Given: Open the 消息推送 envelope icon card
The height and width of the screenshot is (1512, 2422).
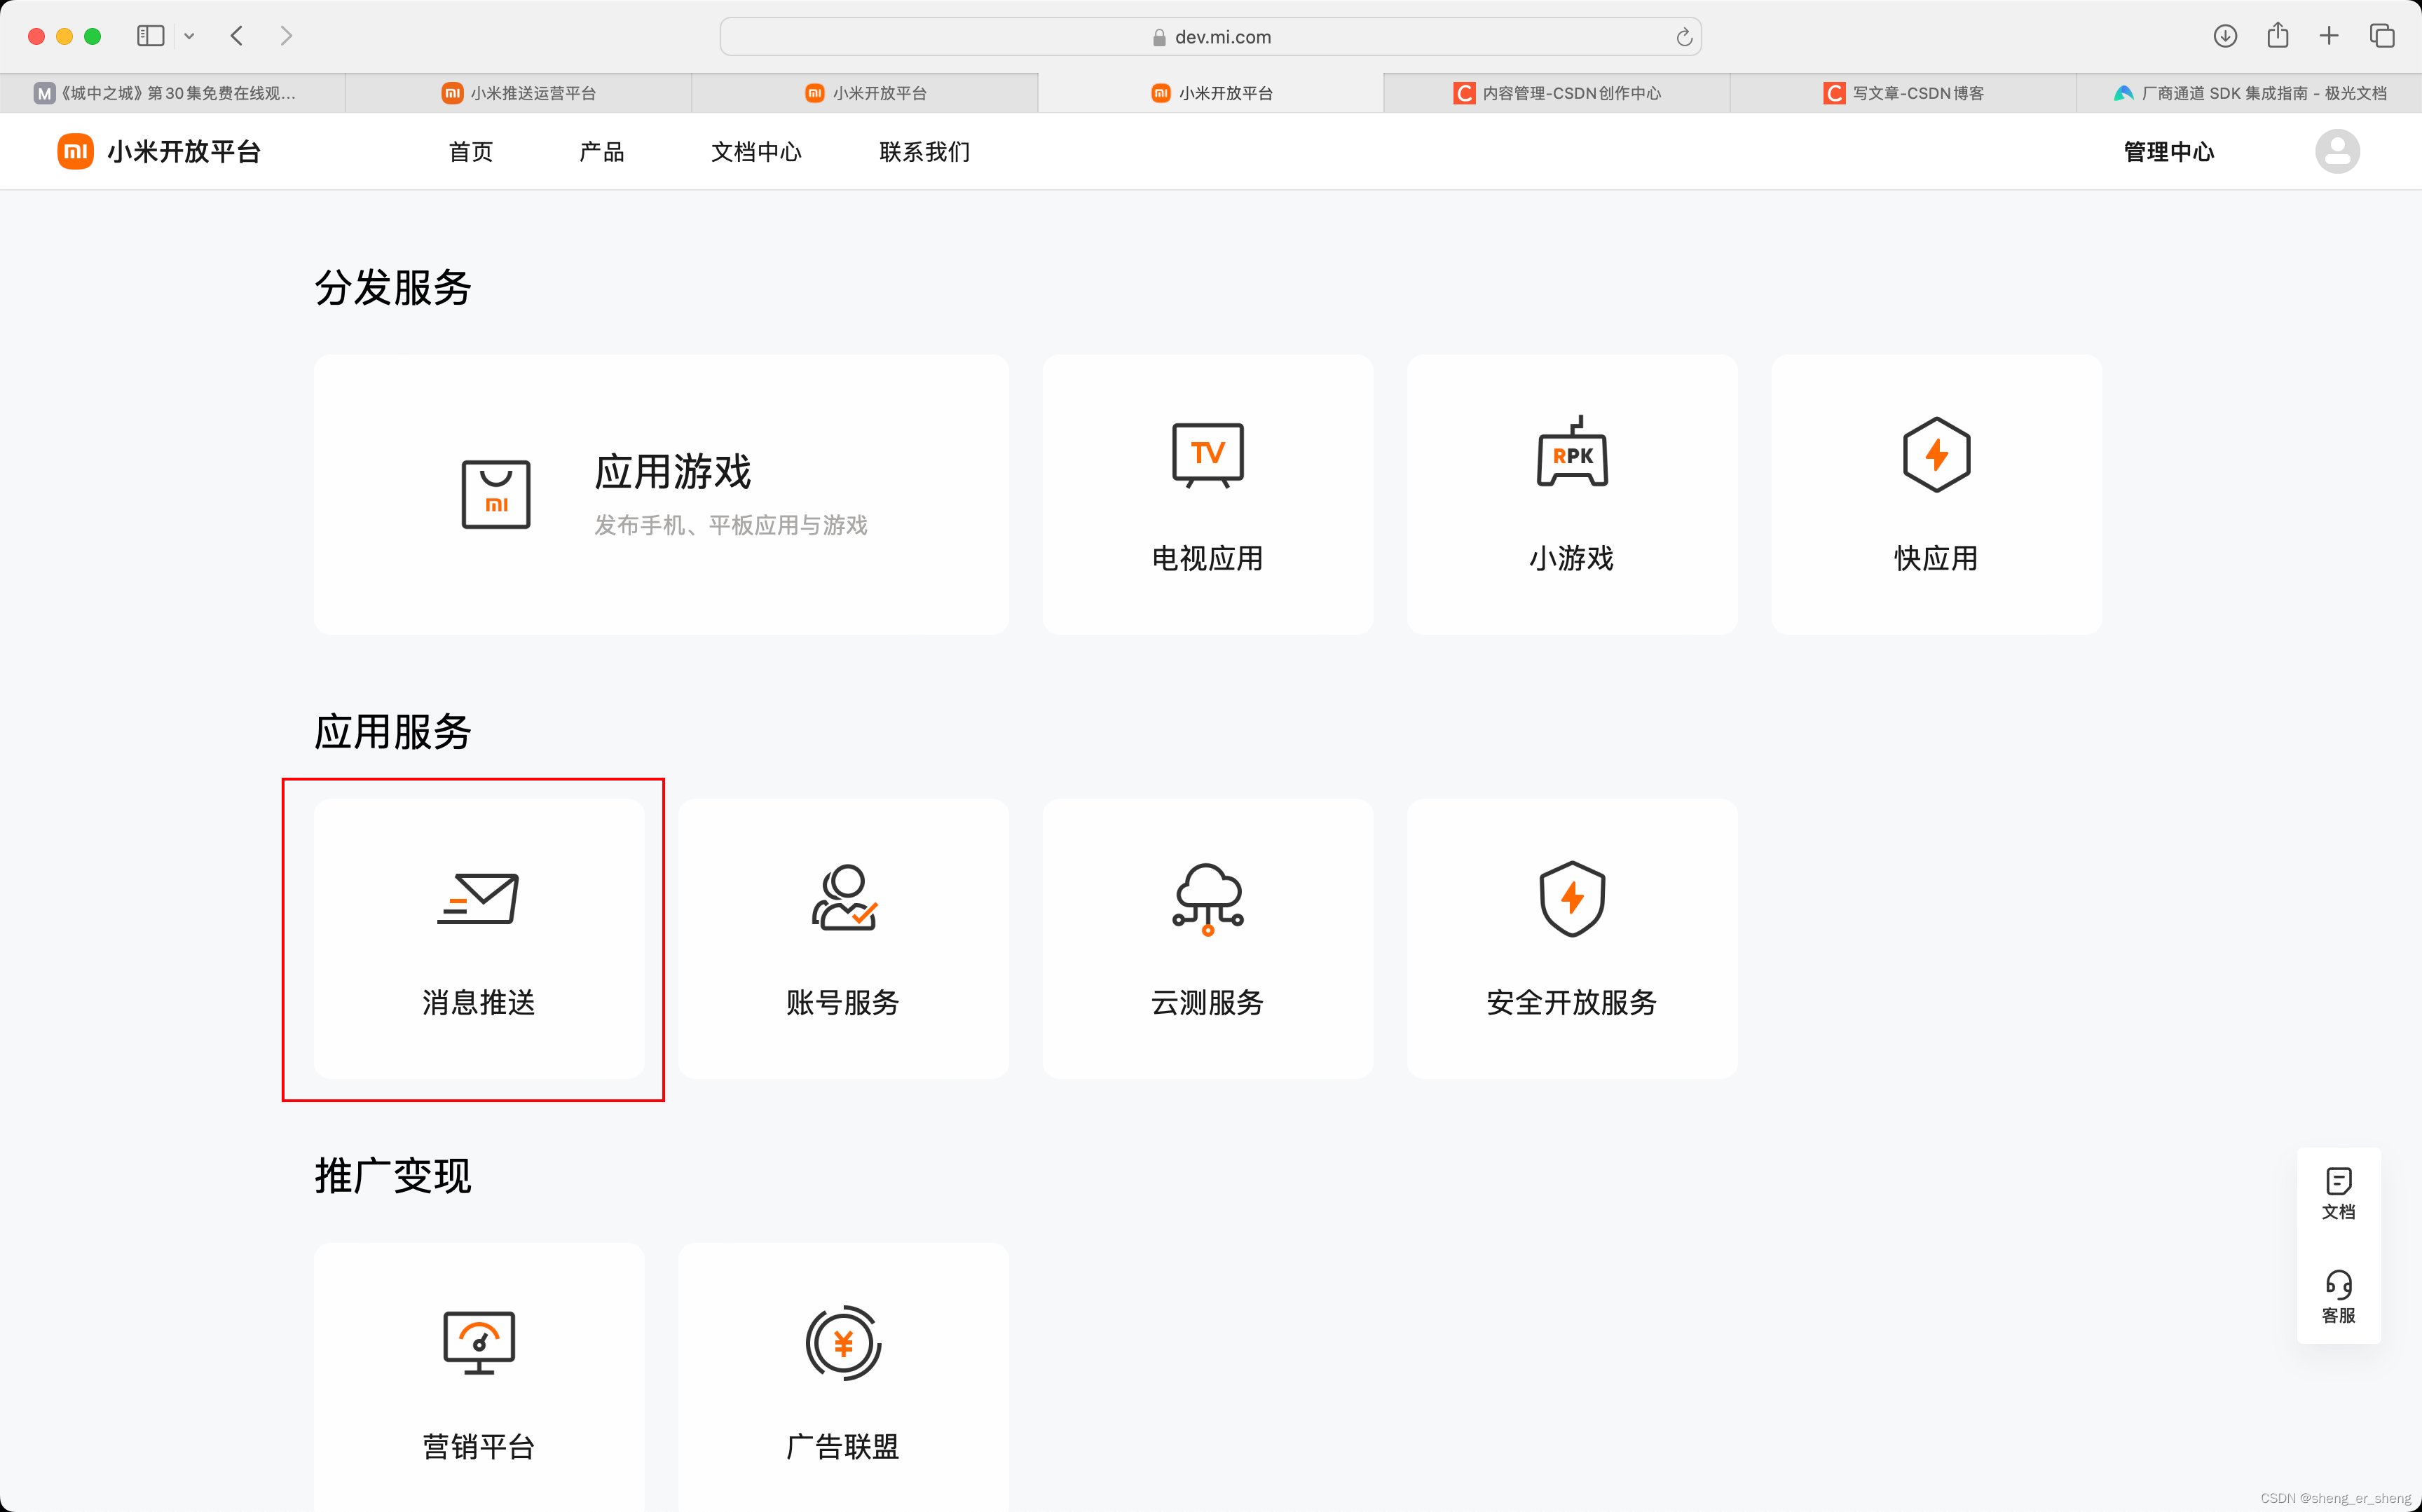Looking at the screenshot, I should click(478, 898).
